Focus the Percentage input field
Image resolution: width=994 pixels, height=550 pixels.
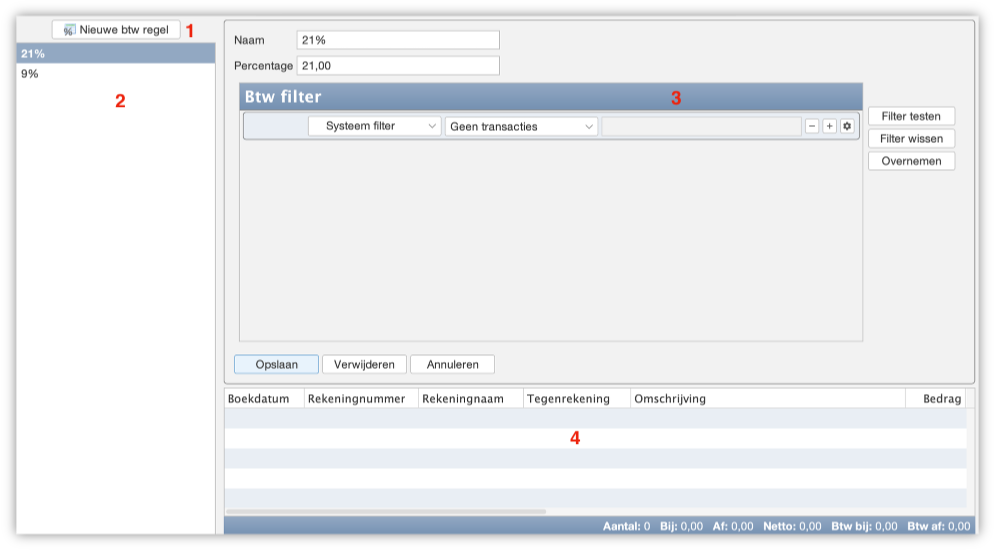[x=398, y=65]
